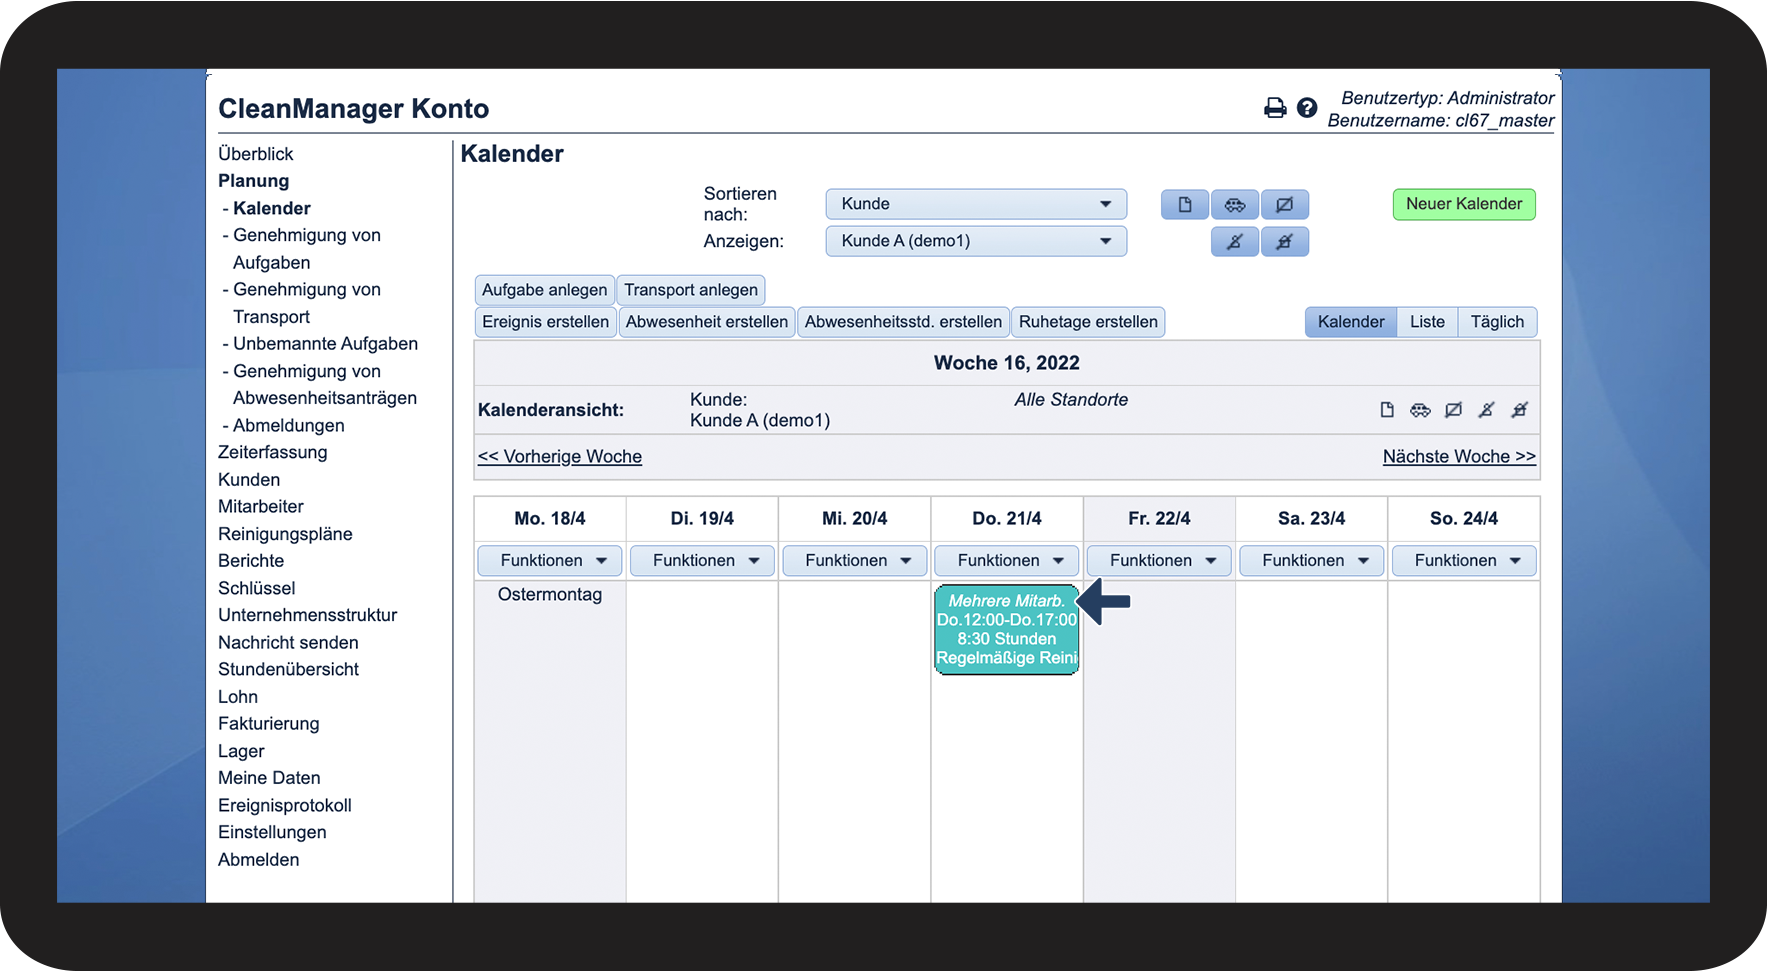Go to Nächste Woche >>
Screen dimensions: 1767x971
coord(1459,457)
